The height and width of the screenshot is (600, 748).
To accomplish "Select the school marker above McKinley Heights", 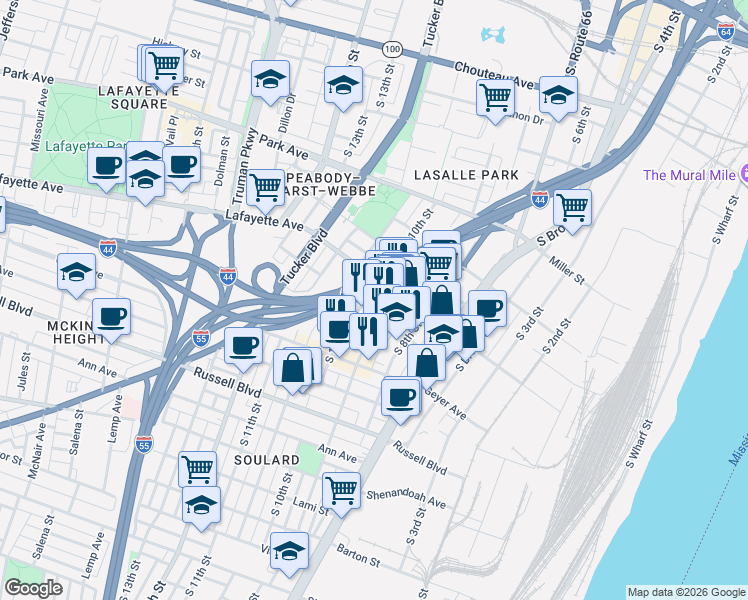I will click(76, 272).
